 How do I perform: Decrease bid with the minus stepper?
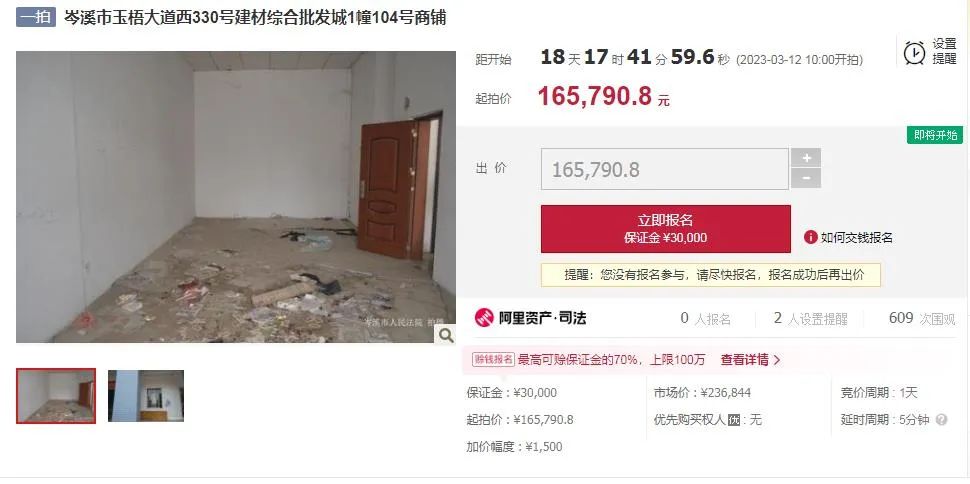click(806, 178)
